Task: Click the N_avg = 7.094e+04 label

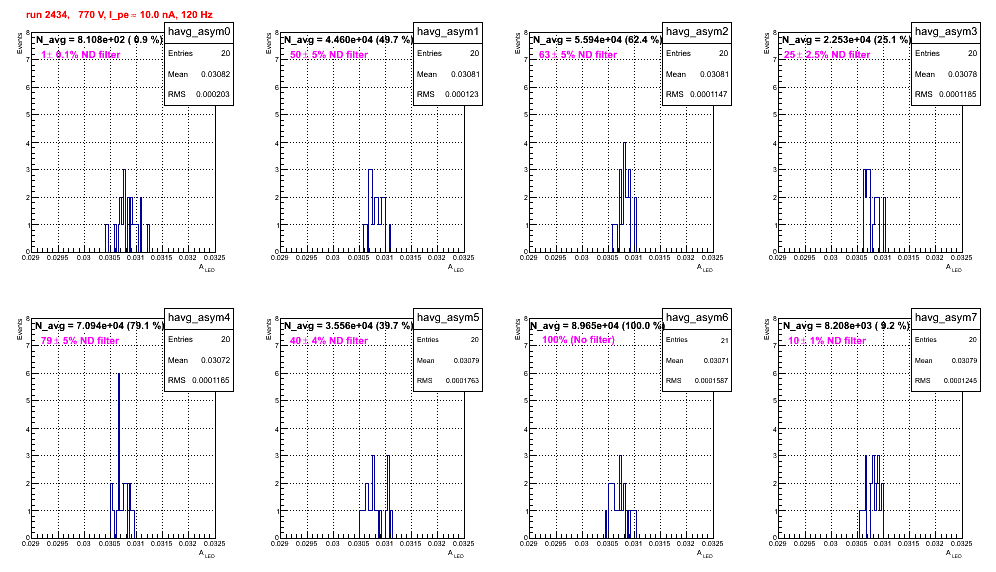Action: 99,326
